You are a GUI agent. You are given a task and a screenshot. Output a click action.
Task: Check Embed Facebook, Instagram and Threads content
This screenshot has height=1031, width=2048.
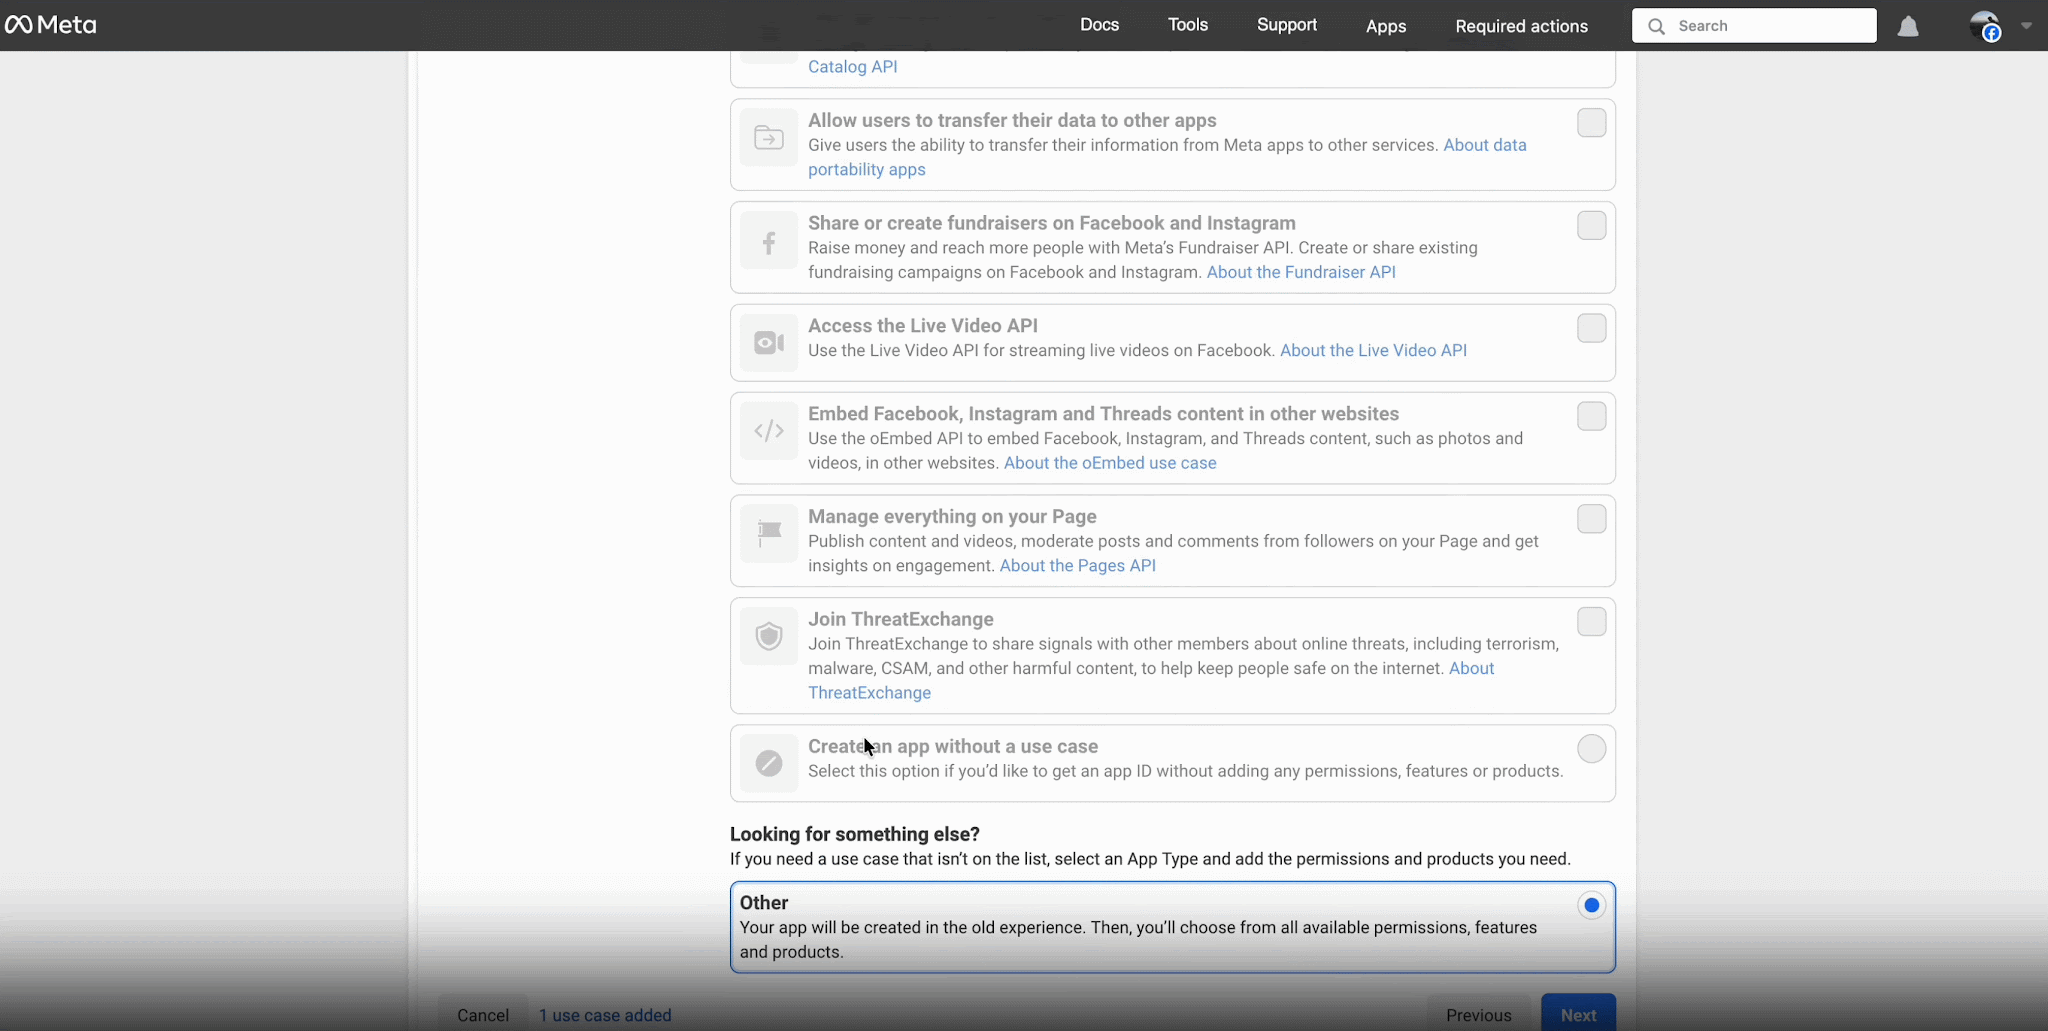tap(1591, 416)
